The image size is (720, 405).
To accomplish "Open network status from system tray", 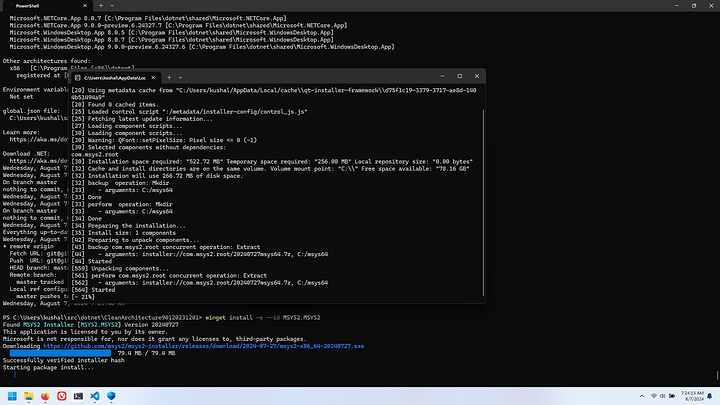I will [x=654, y=396].
